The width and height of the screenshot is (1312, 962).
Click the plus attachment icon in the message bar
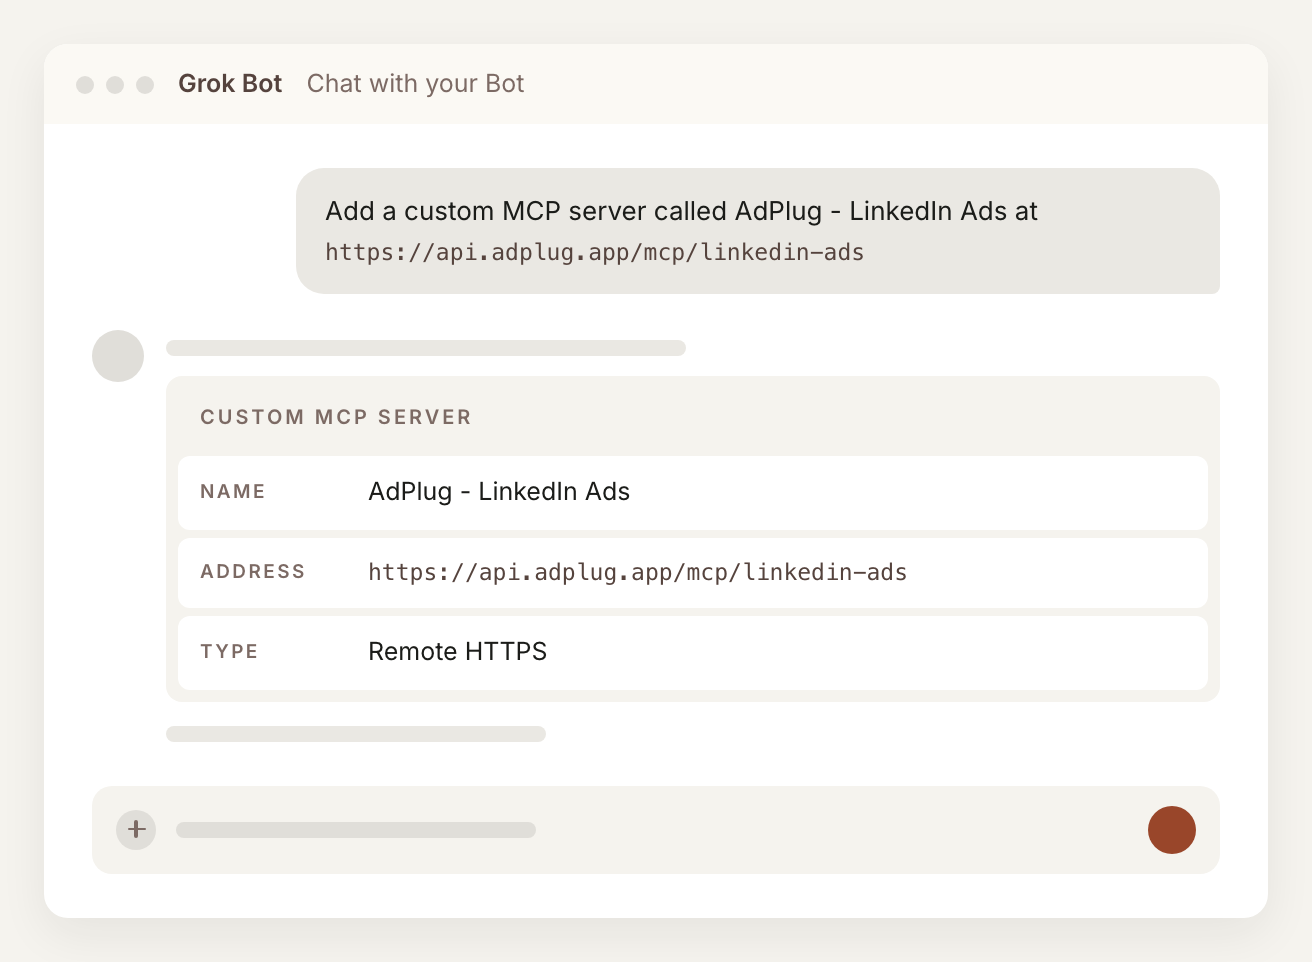coord(136,830)
